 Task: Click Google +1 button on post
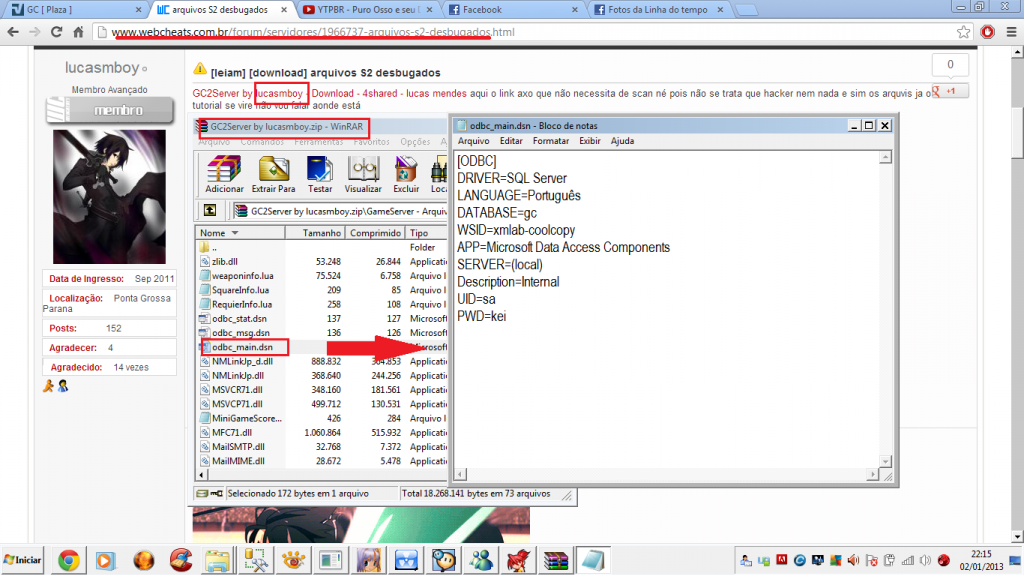(x=950, y=91)
